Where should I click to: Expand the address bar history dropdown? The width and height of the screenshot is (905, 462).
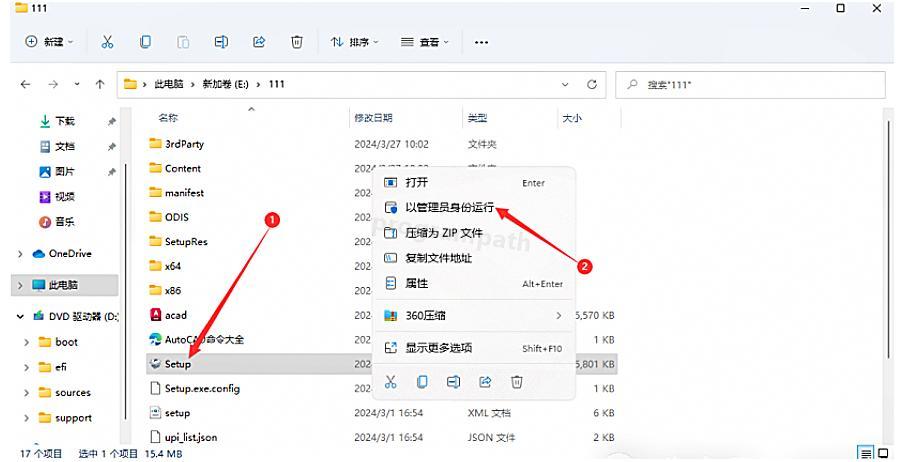coord(565,84)
